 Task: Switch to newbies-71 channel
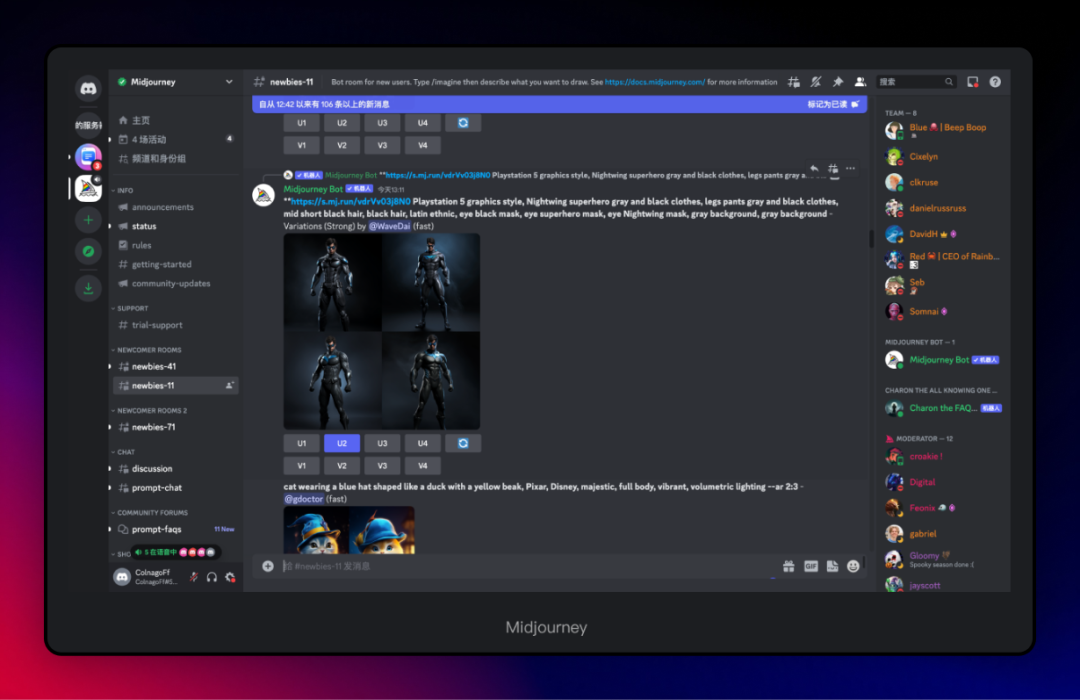point(176,427)
